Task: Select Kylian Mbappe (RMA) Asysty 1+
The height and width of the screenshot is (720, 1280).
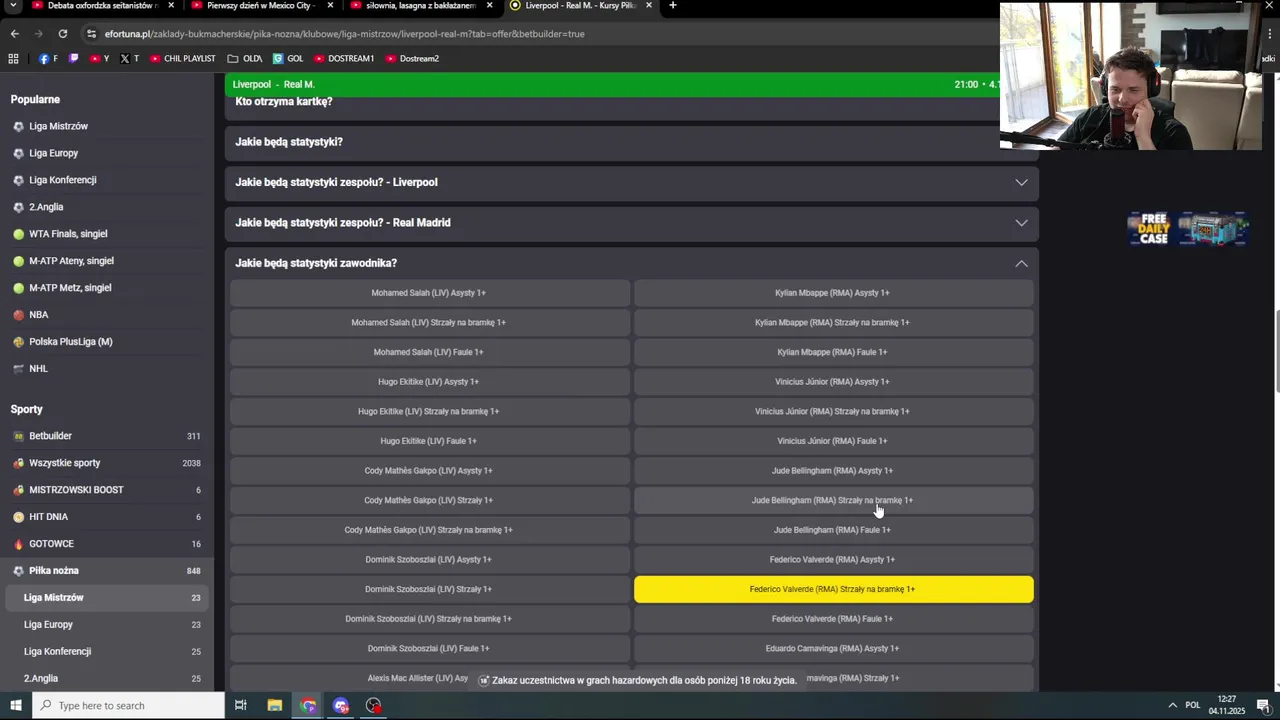Action: [833, 293]
